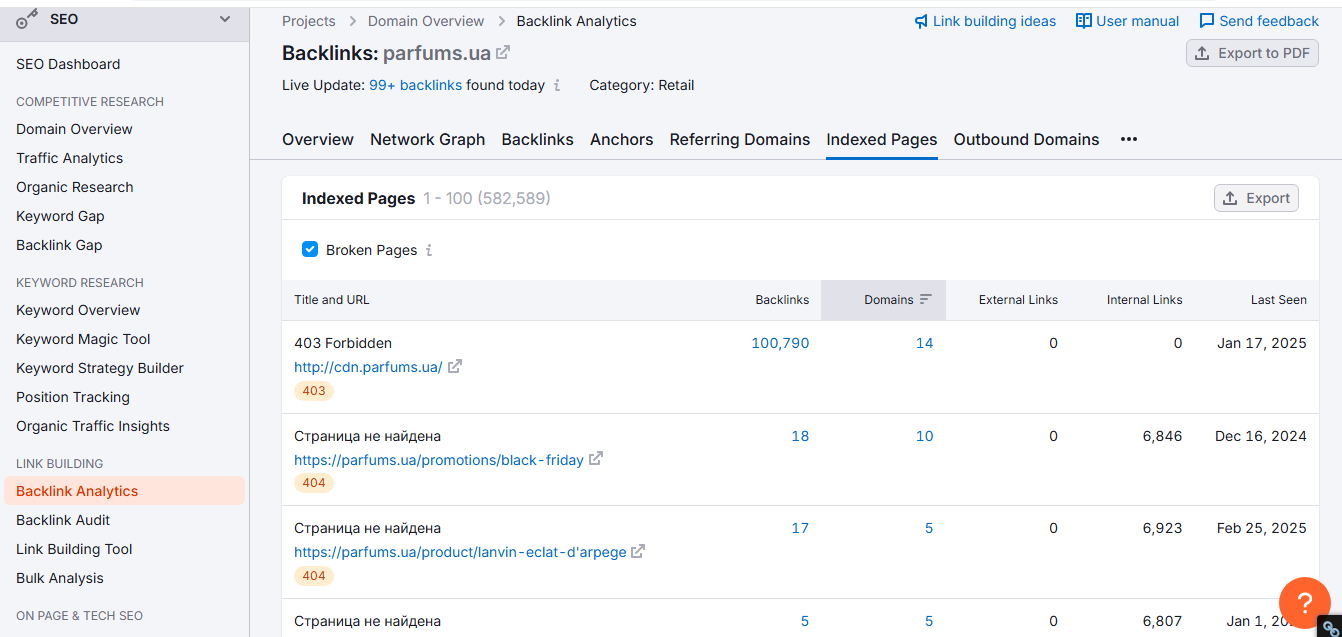
Task: Open Domain Overview in sidebar
Action: pyautogui.click(x=74, y=129)
